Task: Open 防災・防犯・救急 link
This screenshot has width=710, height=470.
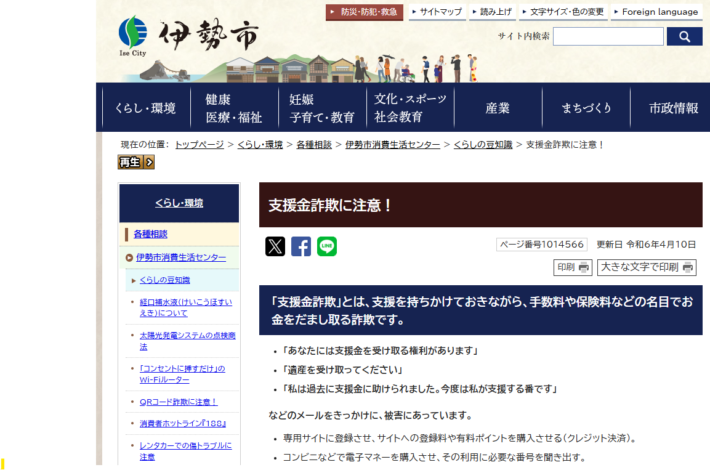Action: (x=365, y=12)
